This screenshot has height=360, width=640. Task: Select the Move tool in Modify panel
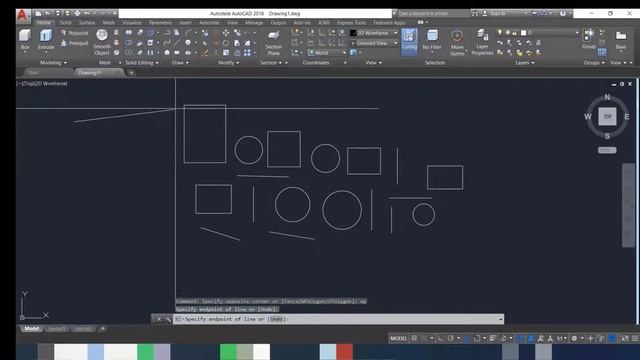226,33
